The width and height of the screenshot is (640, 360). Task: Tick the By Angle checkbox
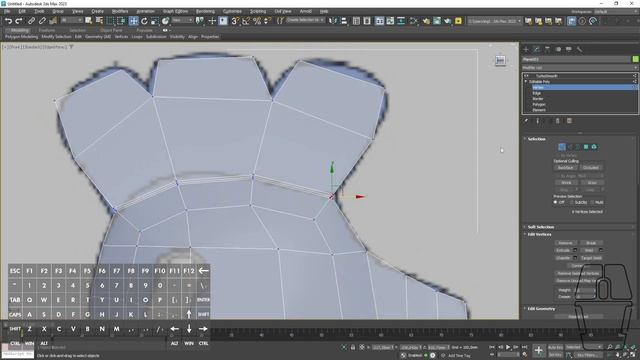558,176
